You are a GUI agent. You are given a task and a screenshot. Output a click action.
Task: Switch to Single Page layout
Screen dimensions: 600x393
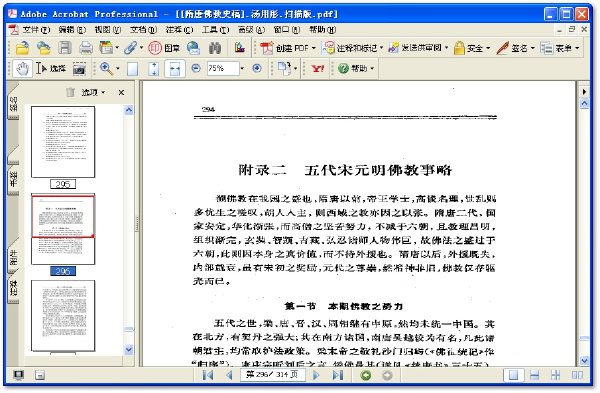tap(513, 375)
